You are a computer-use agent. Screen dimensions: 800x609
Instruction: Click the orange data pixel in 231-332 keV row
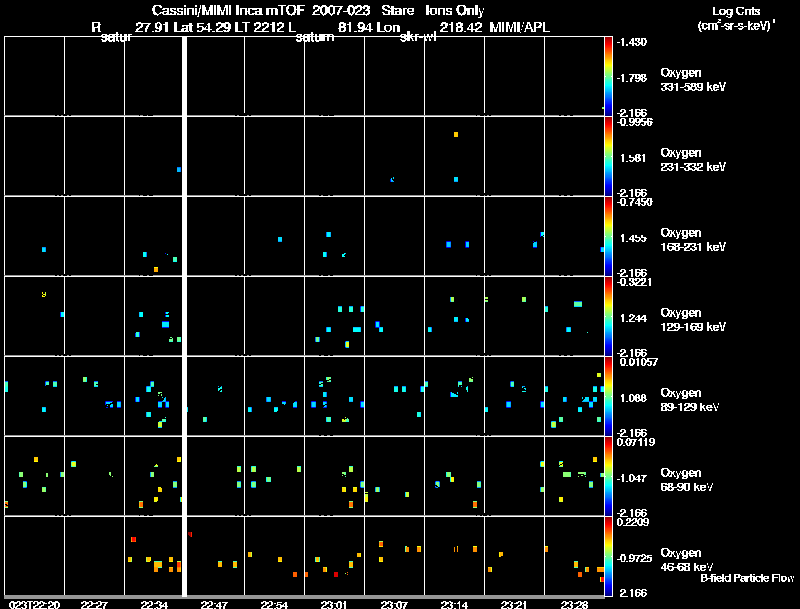click(456, 135)
